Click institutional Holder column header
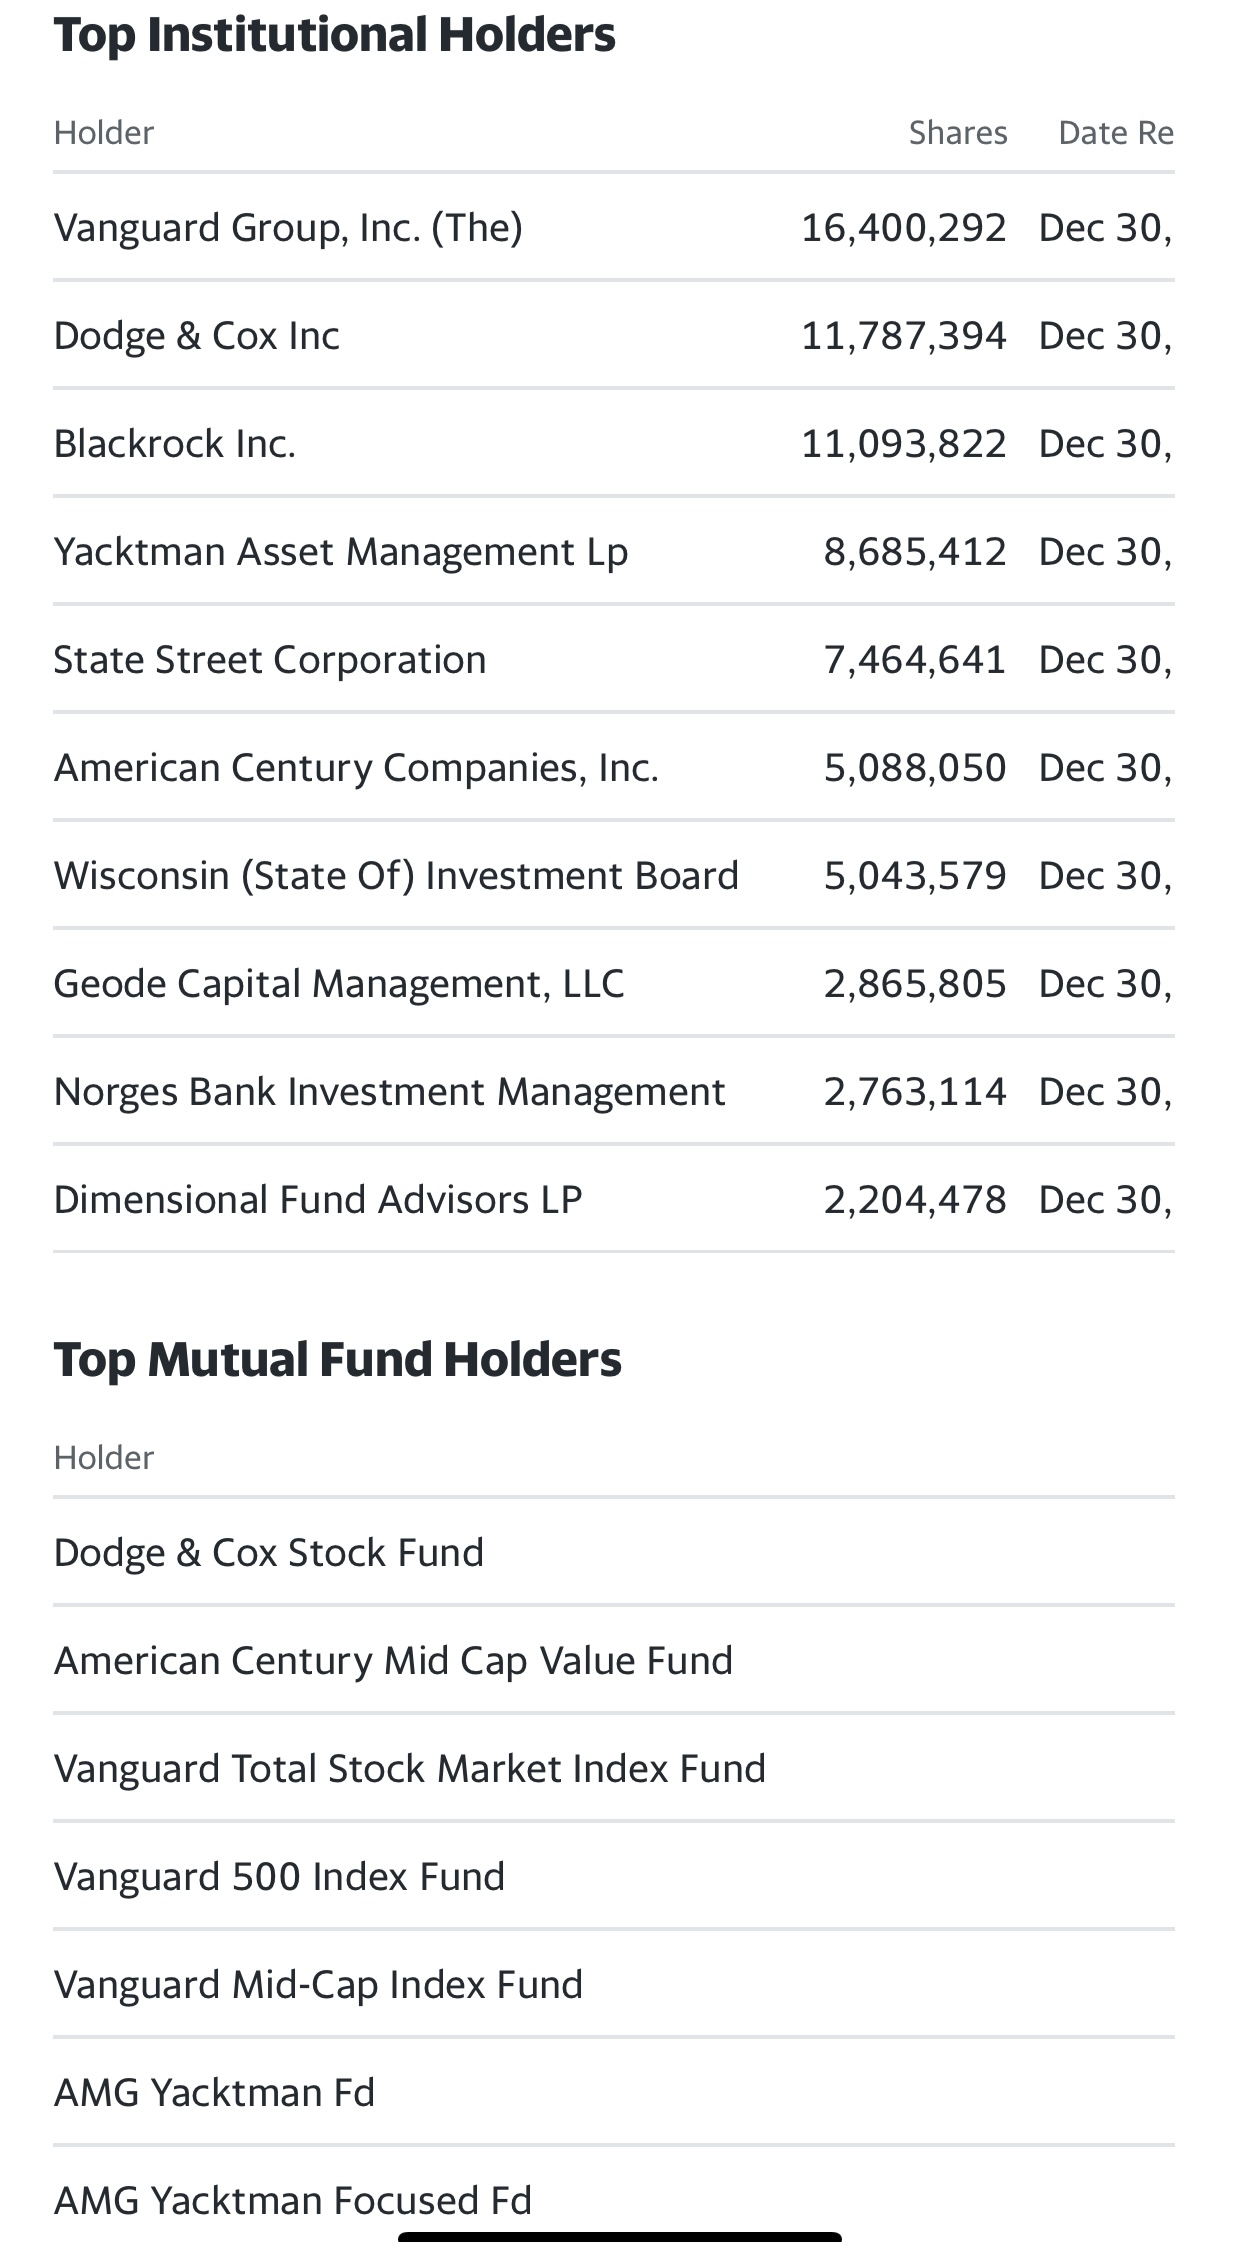Screen dimensions: 1241x2242 click(104, 133)
